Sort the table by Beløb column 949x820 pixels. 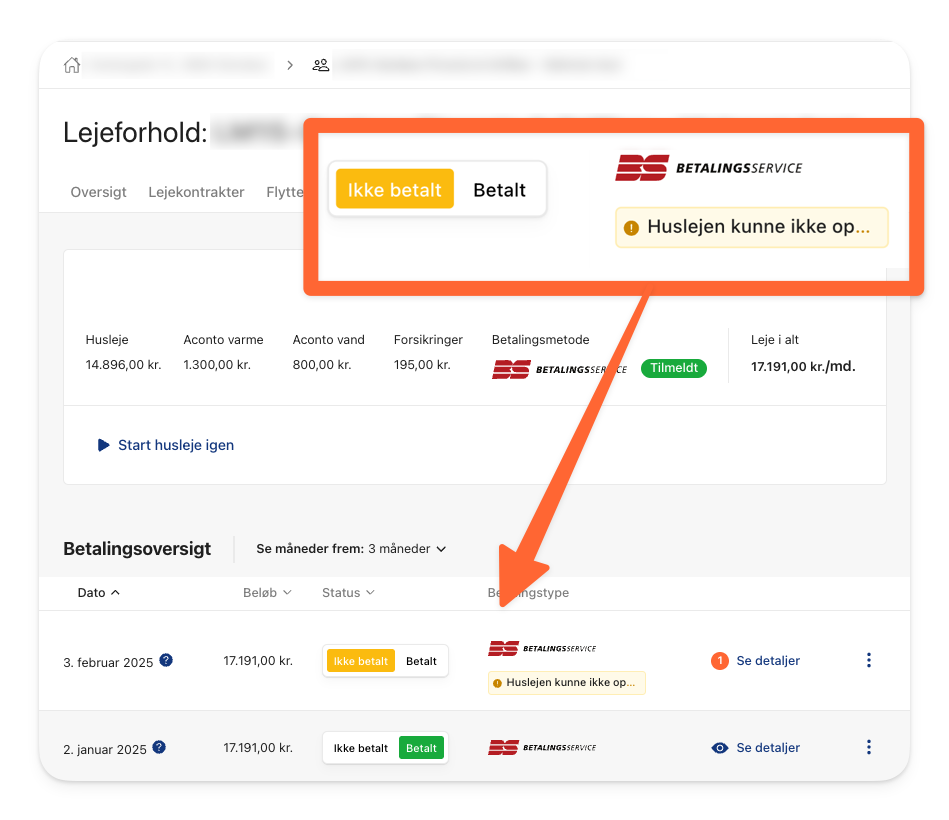[x=267, y=592]
